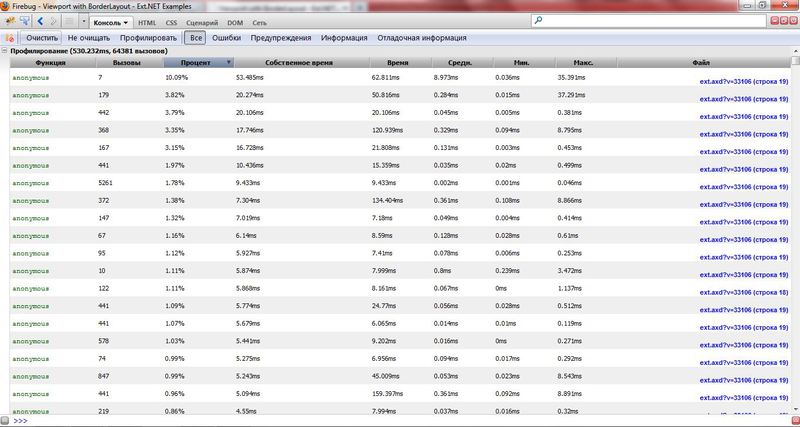The height and width of the screenshot is (427, 800).
Task: Switch to the HTML tab
Action: pos(147,23)
